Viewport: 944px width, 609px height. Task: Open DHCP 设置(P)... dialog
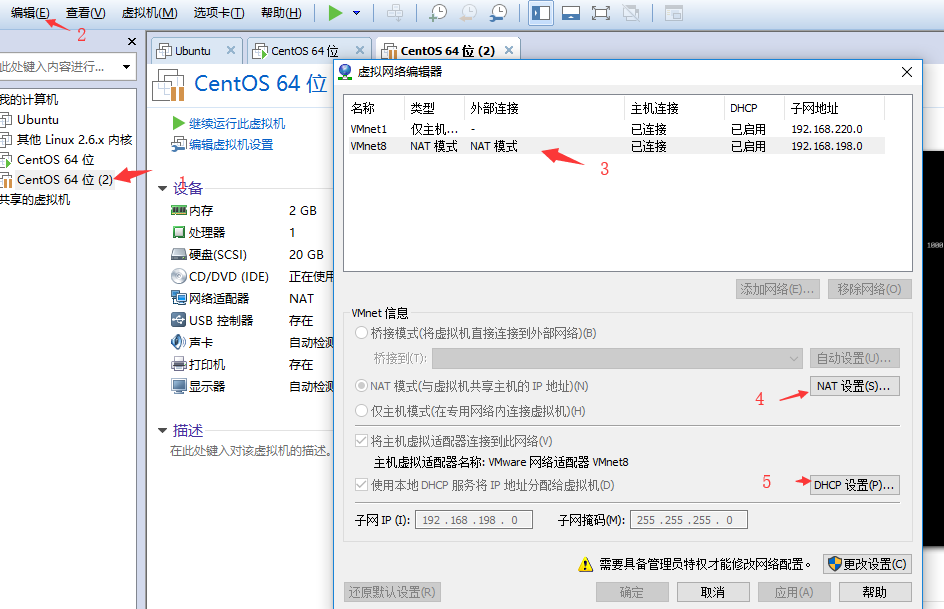854,485
